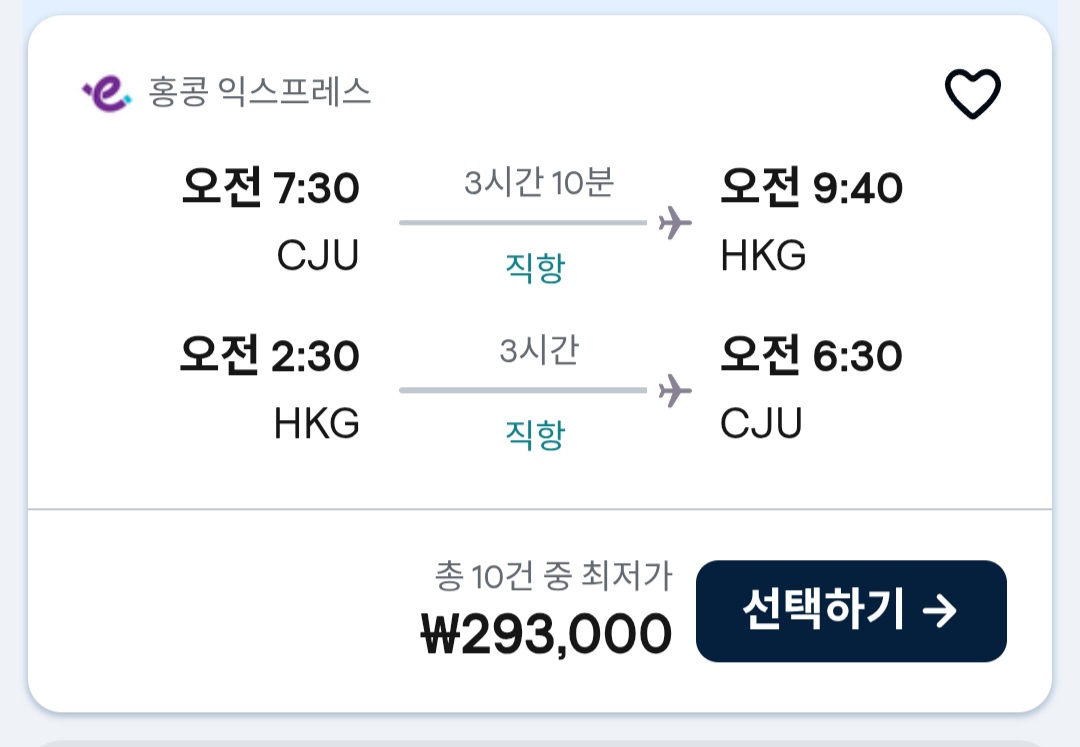Click the Hong Kong Express airline logo

pyautogui.click(x=106, y=94)
